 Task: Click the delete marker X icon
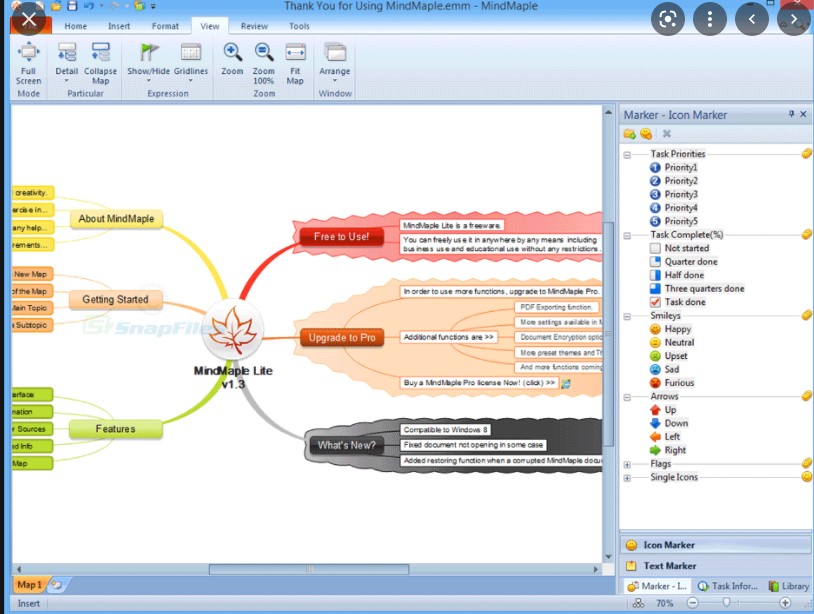[667, 134]
